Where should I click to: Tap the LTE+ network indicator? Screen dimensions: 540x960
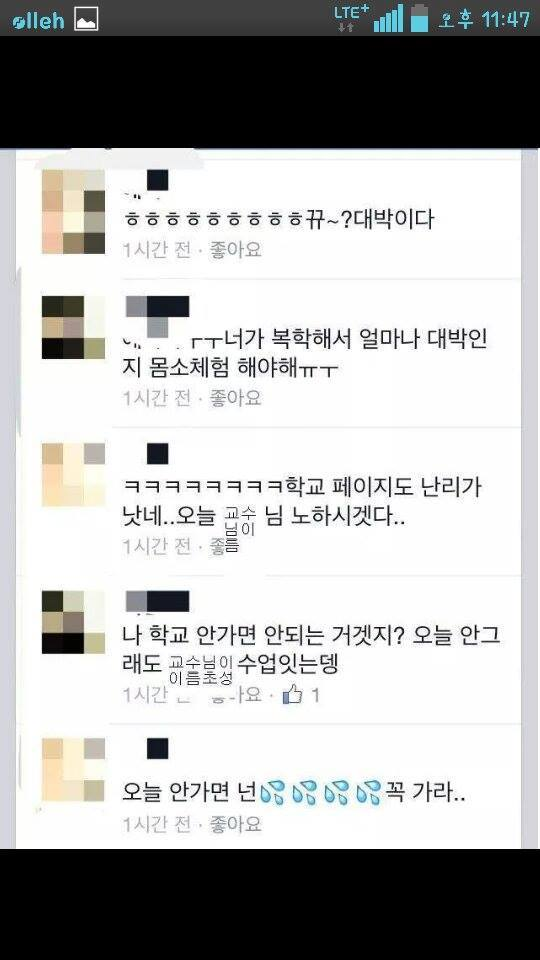coord(351,18)
